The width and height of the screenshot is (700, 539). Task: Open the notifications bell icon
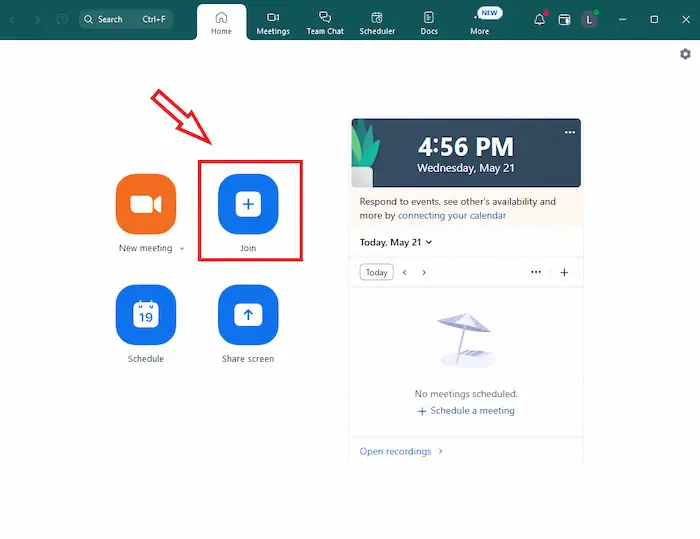(x=540, y=19)
